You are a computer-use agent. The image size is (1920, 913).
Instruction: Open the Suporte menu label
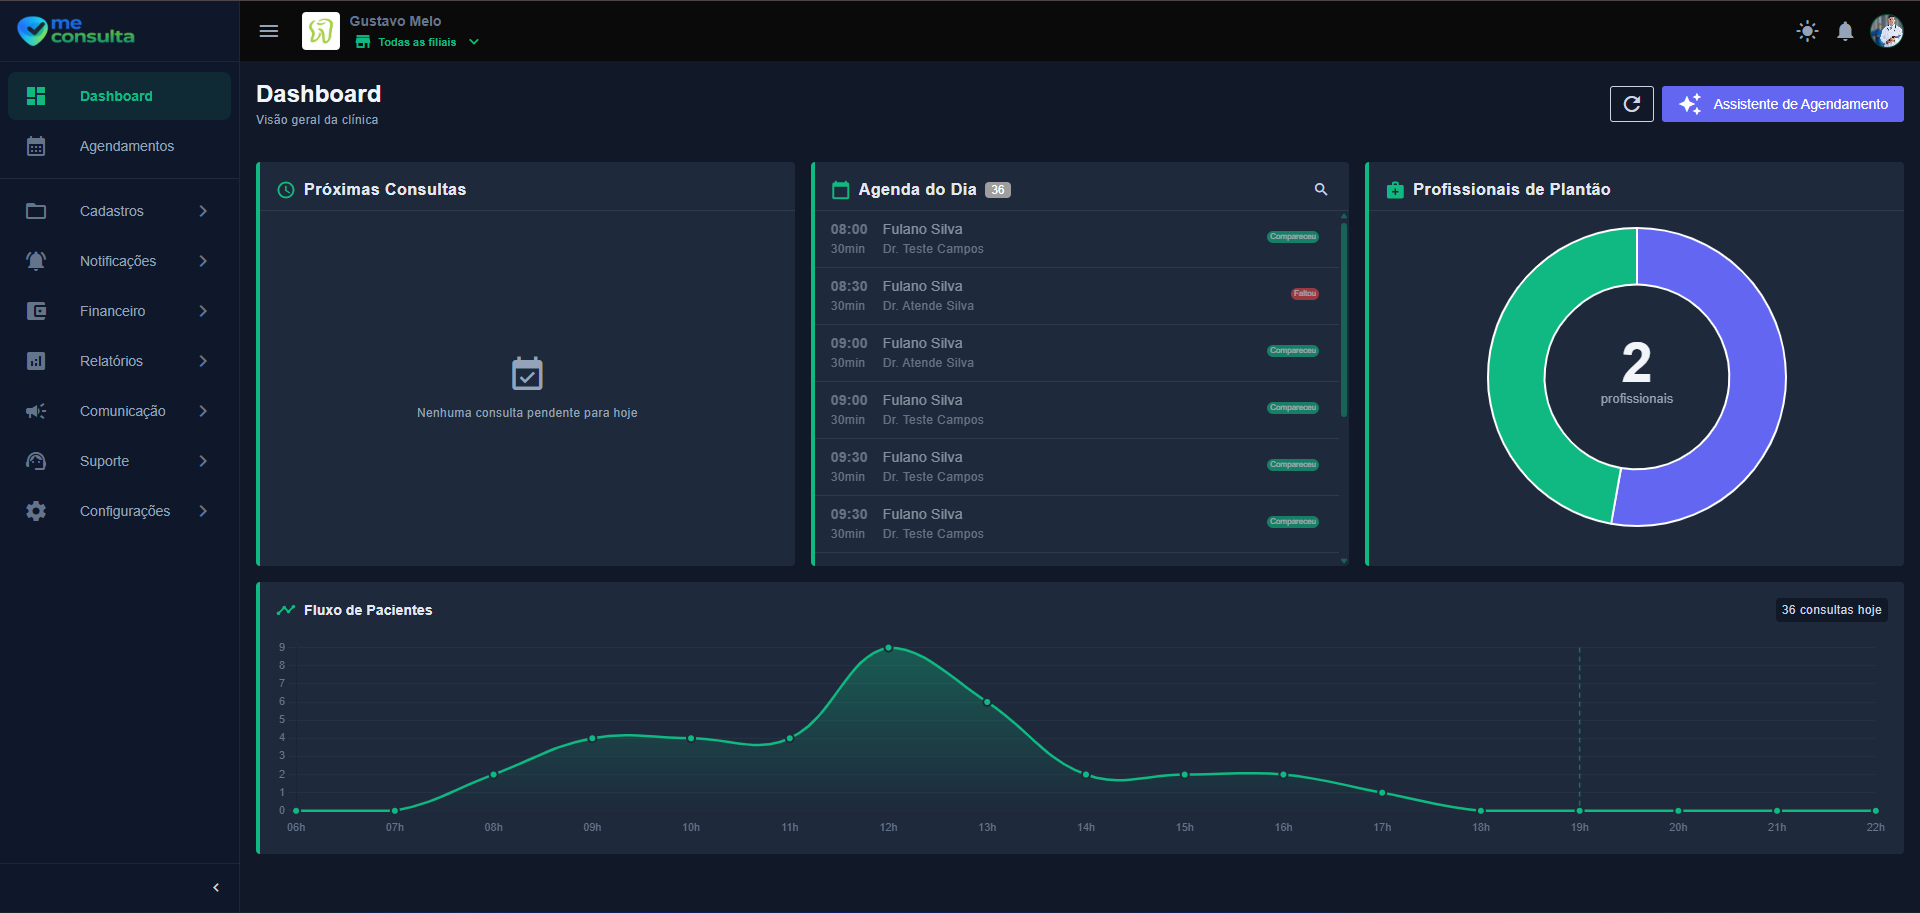coord(105,461)
